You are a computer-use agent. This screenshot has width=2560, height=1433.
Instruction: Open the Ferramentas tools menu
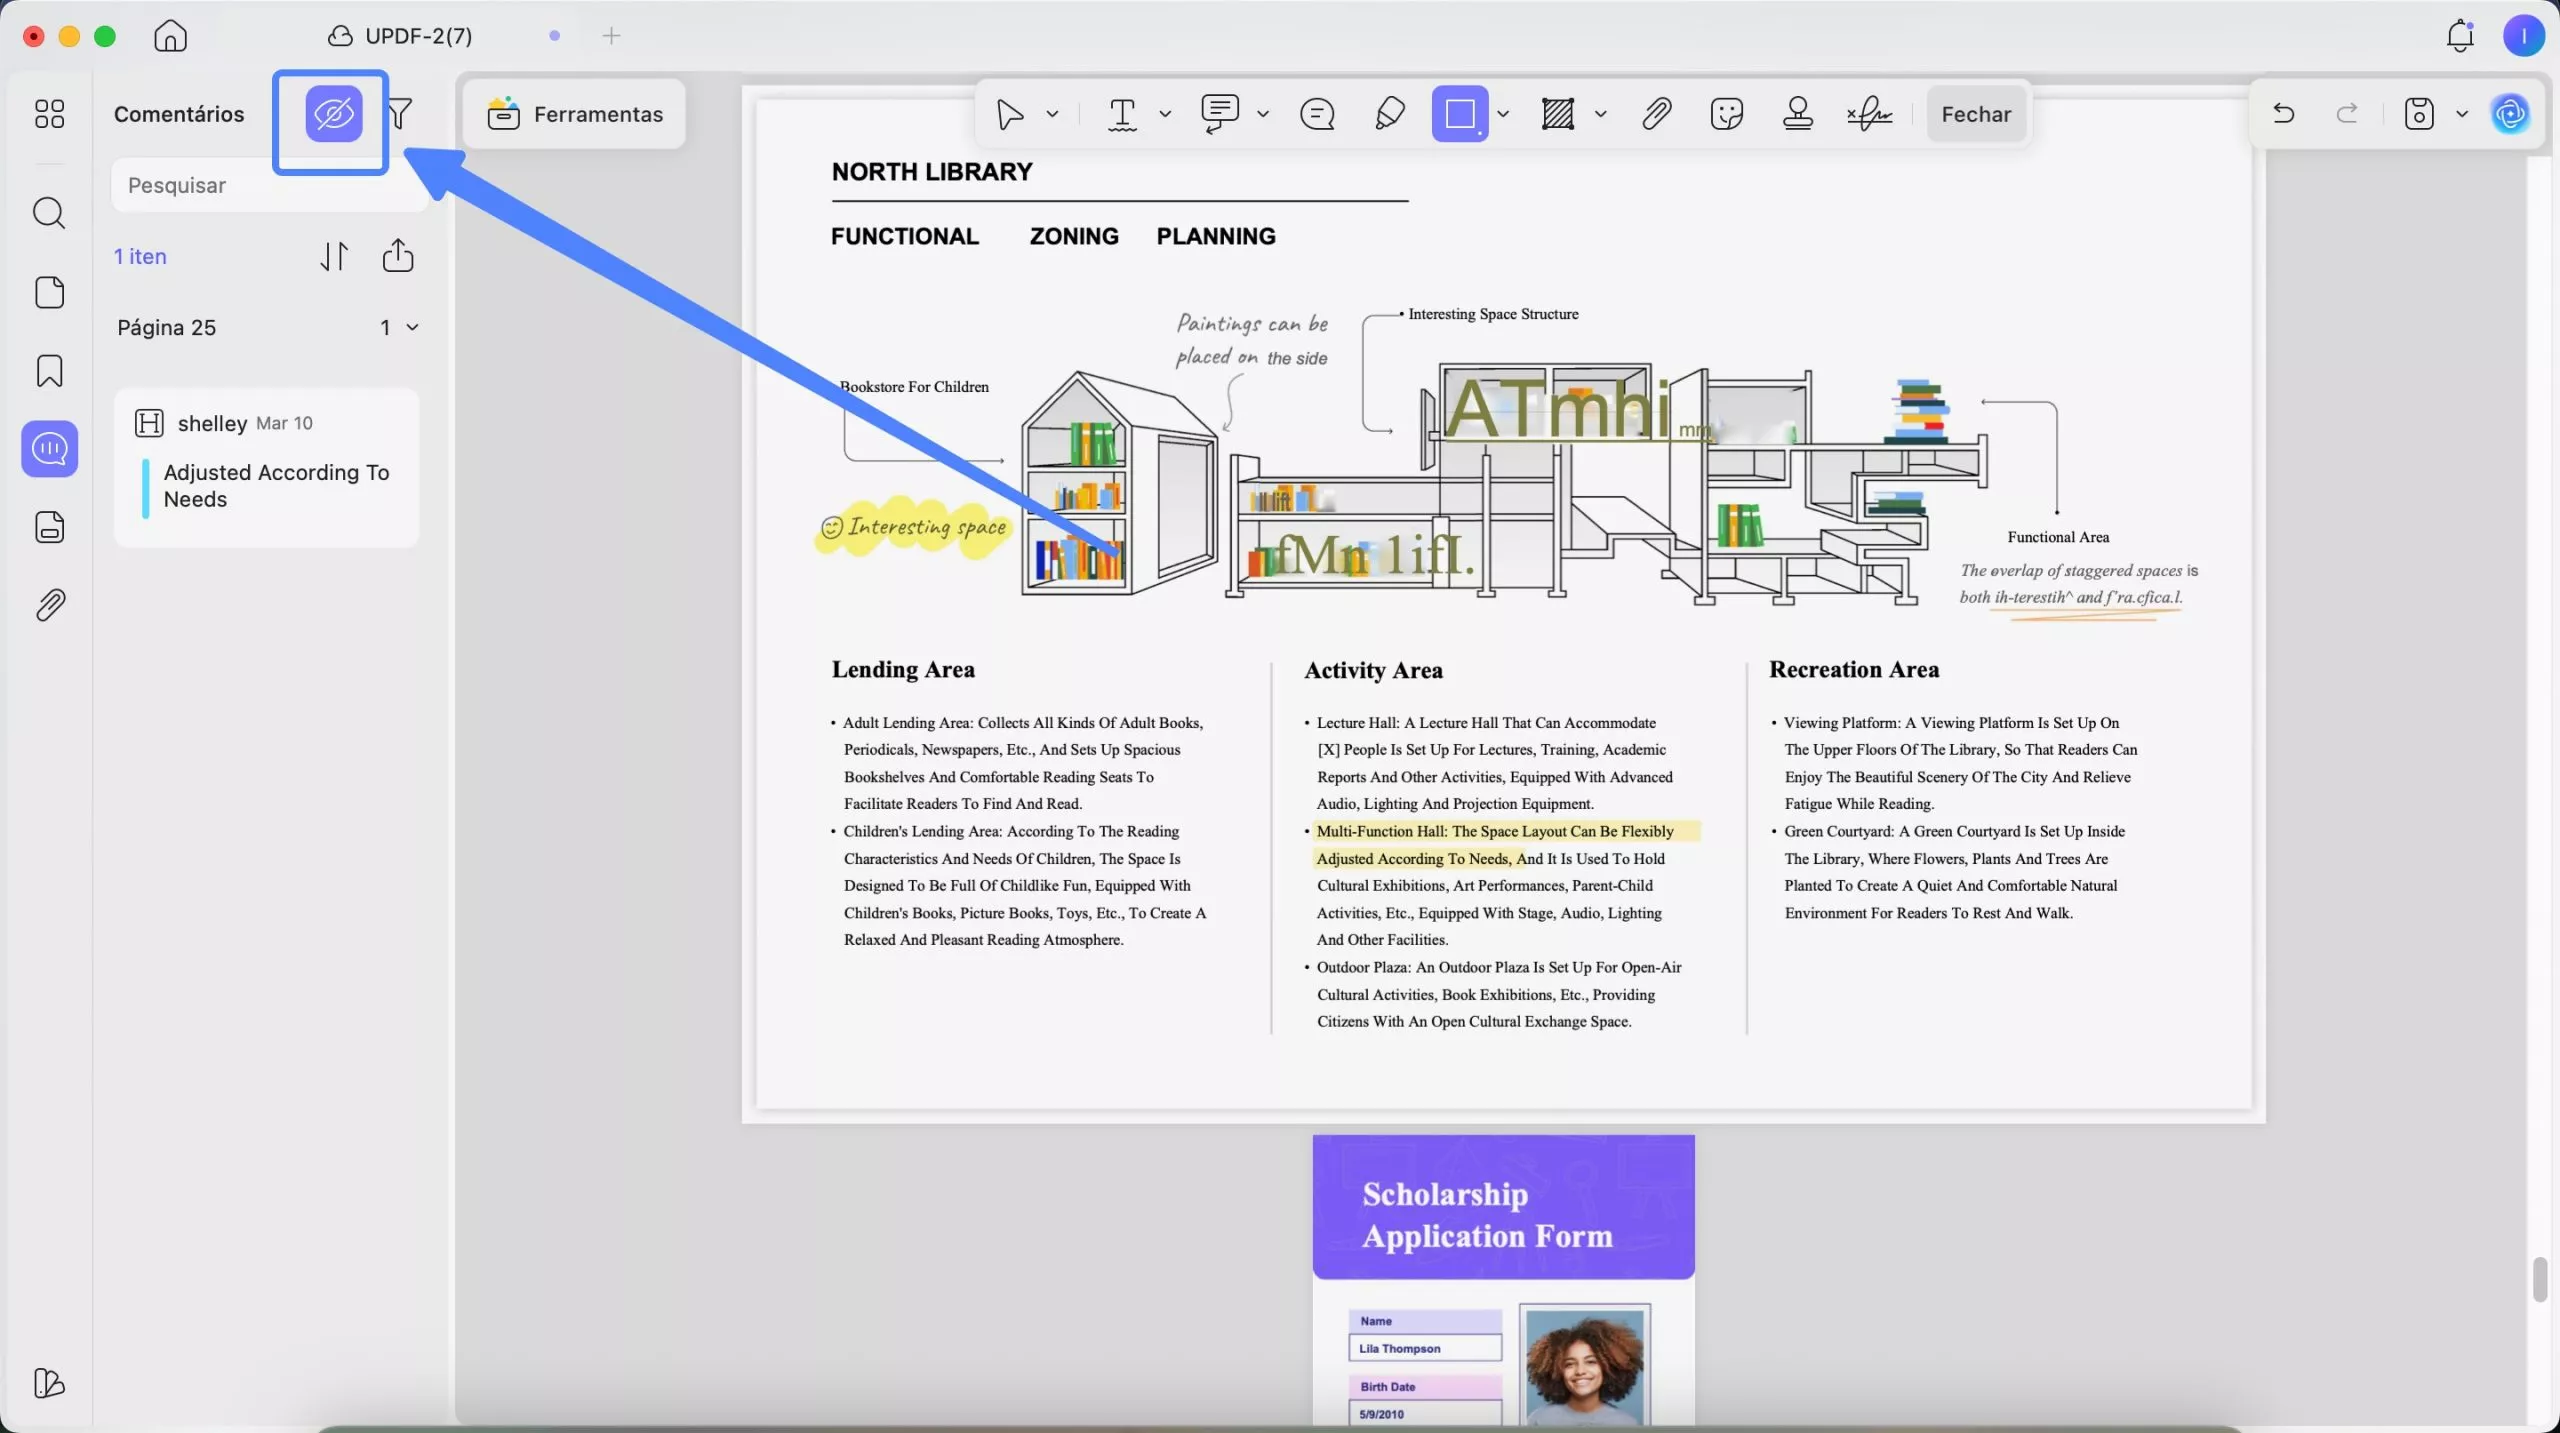575,114
